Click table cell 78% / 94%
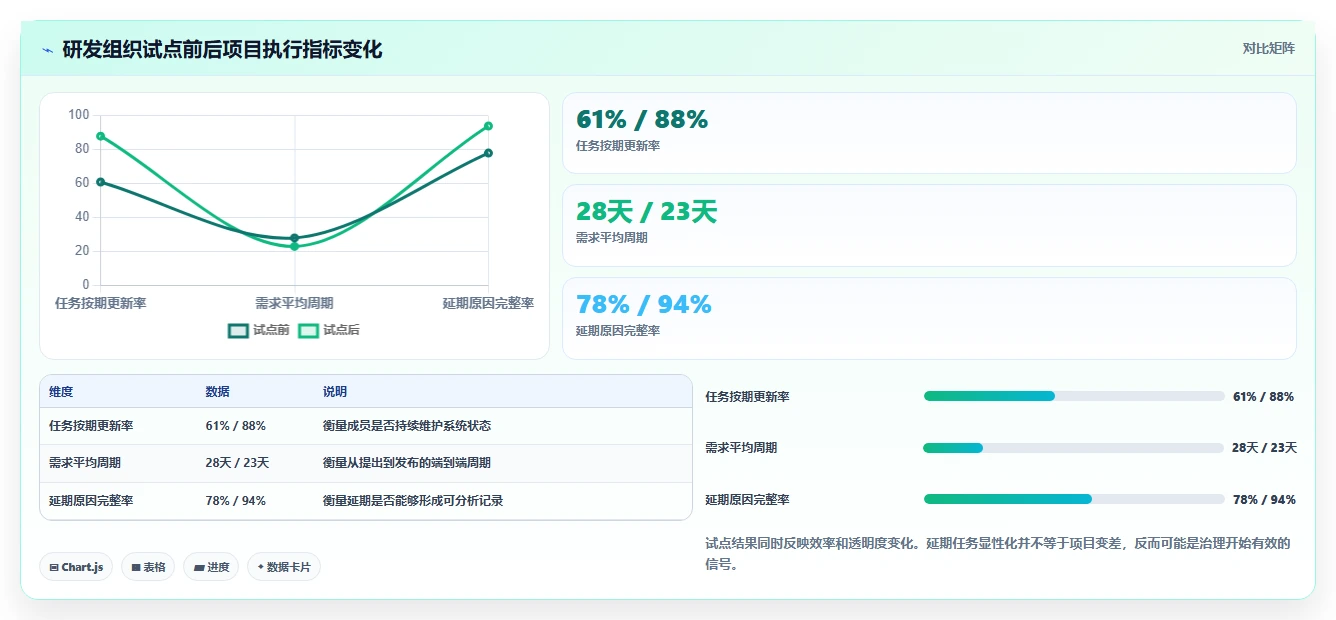Screen dimensions: 1336x620 [x=236, y=501]
